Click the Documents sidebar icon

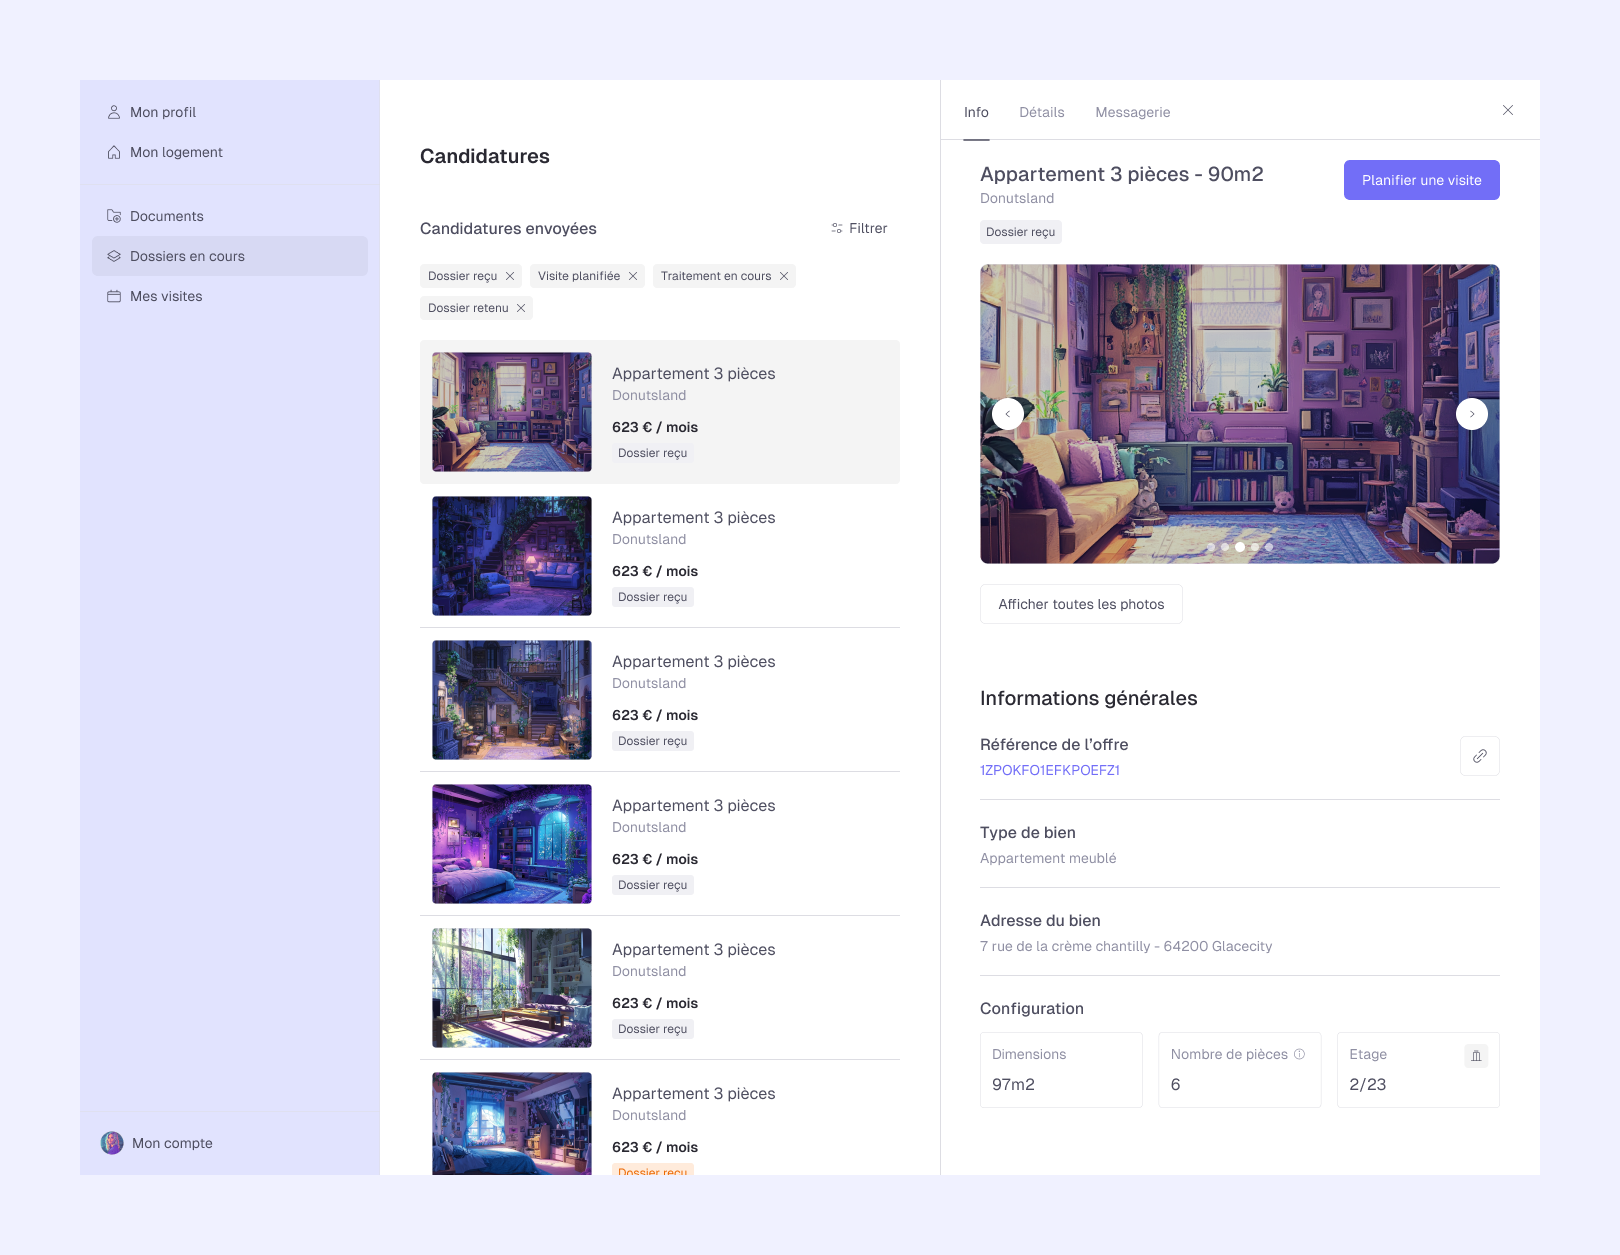pos(112,215)
